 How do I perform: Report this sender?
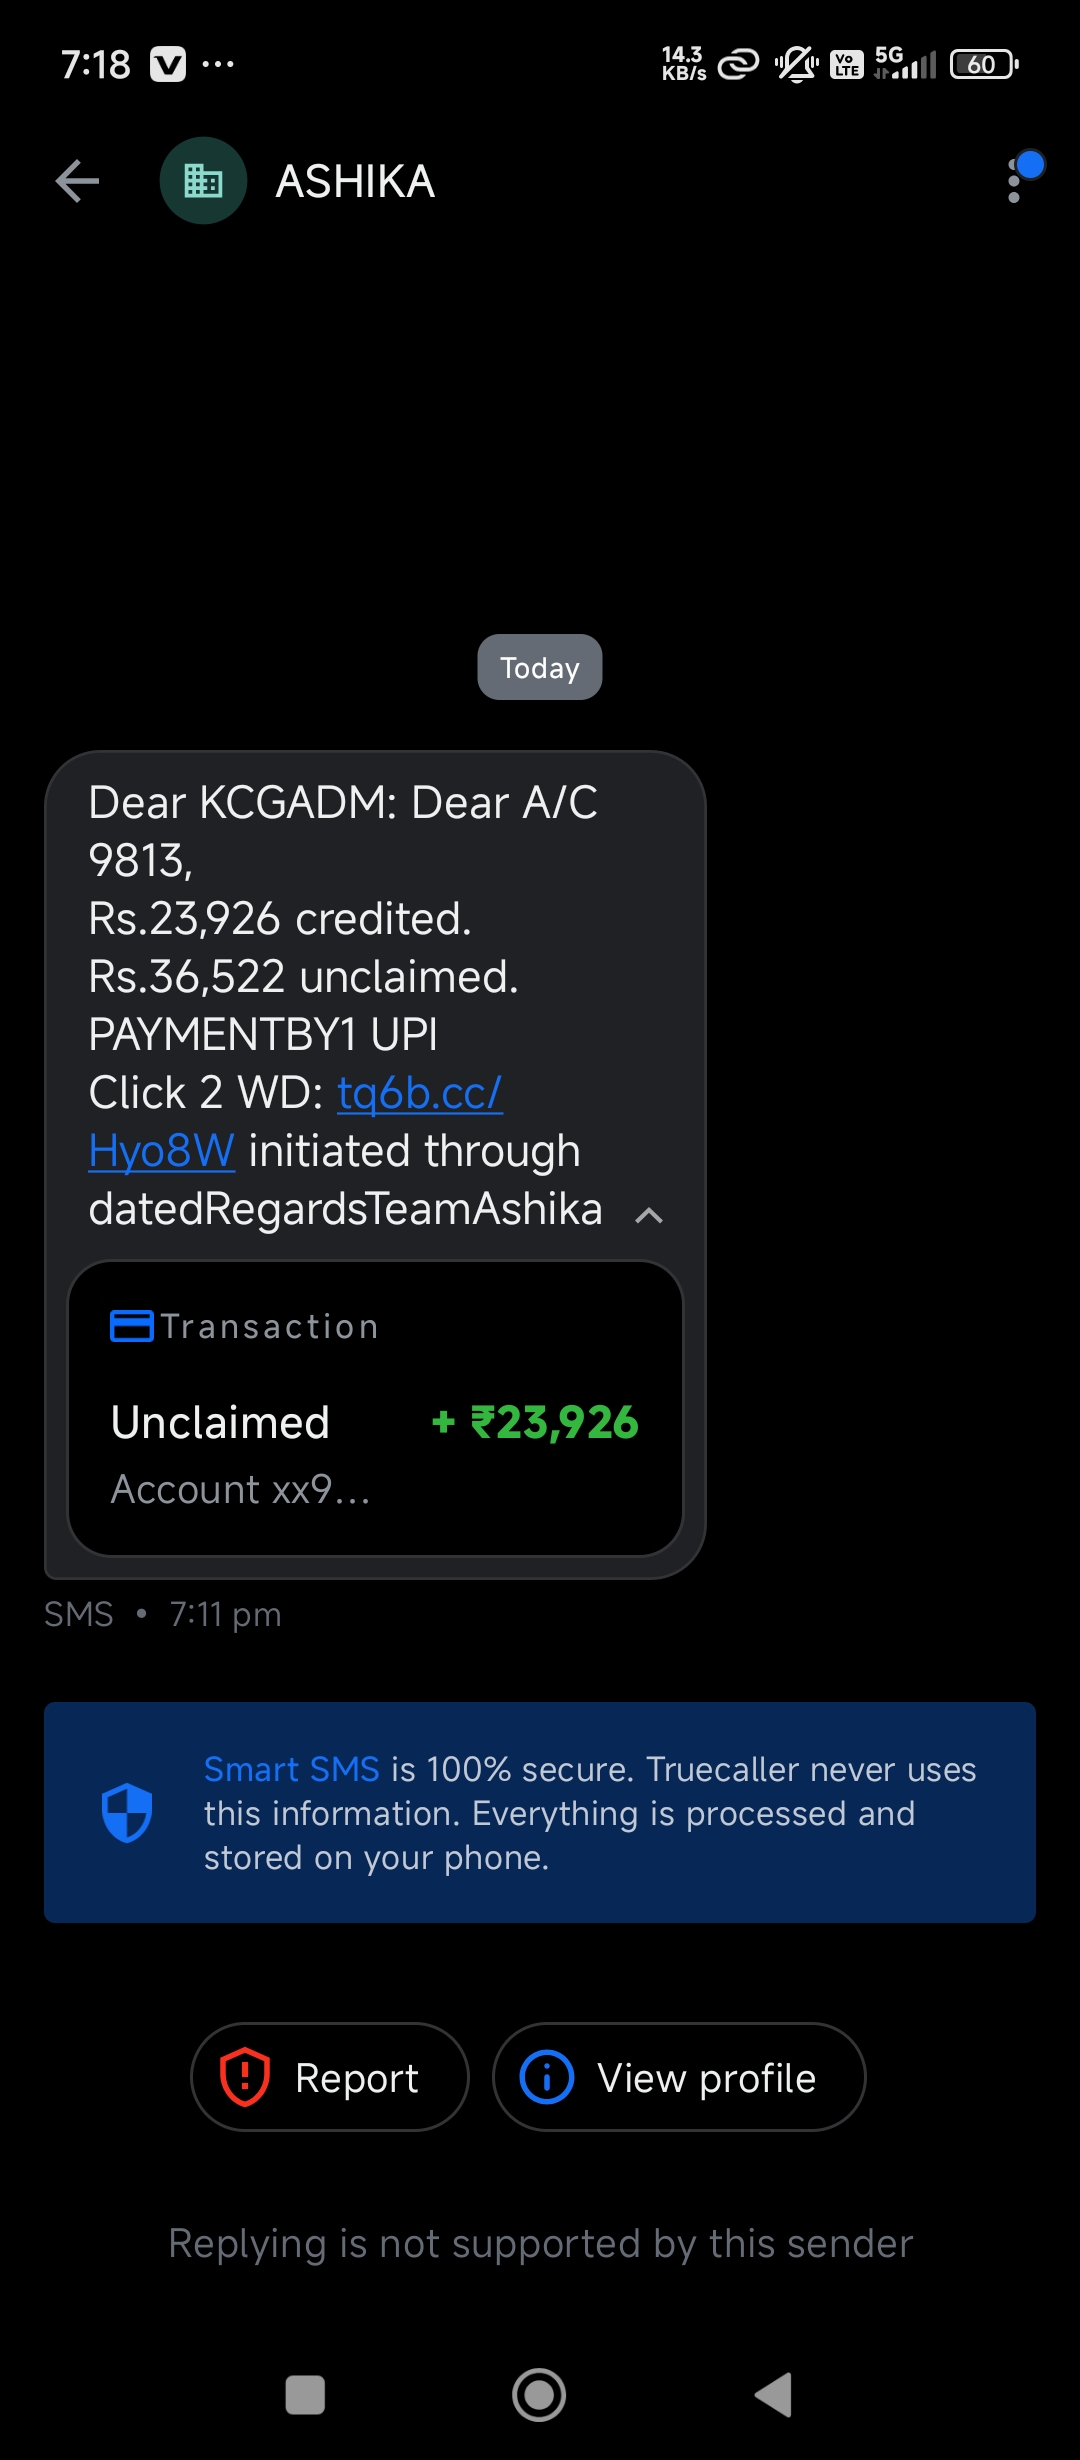[x=330, y=2077]
